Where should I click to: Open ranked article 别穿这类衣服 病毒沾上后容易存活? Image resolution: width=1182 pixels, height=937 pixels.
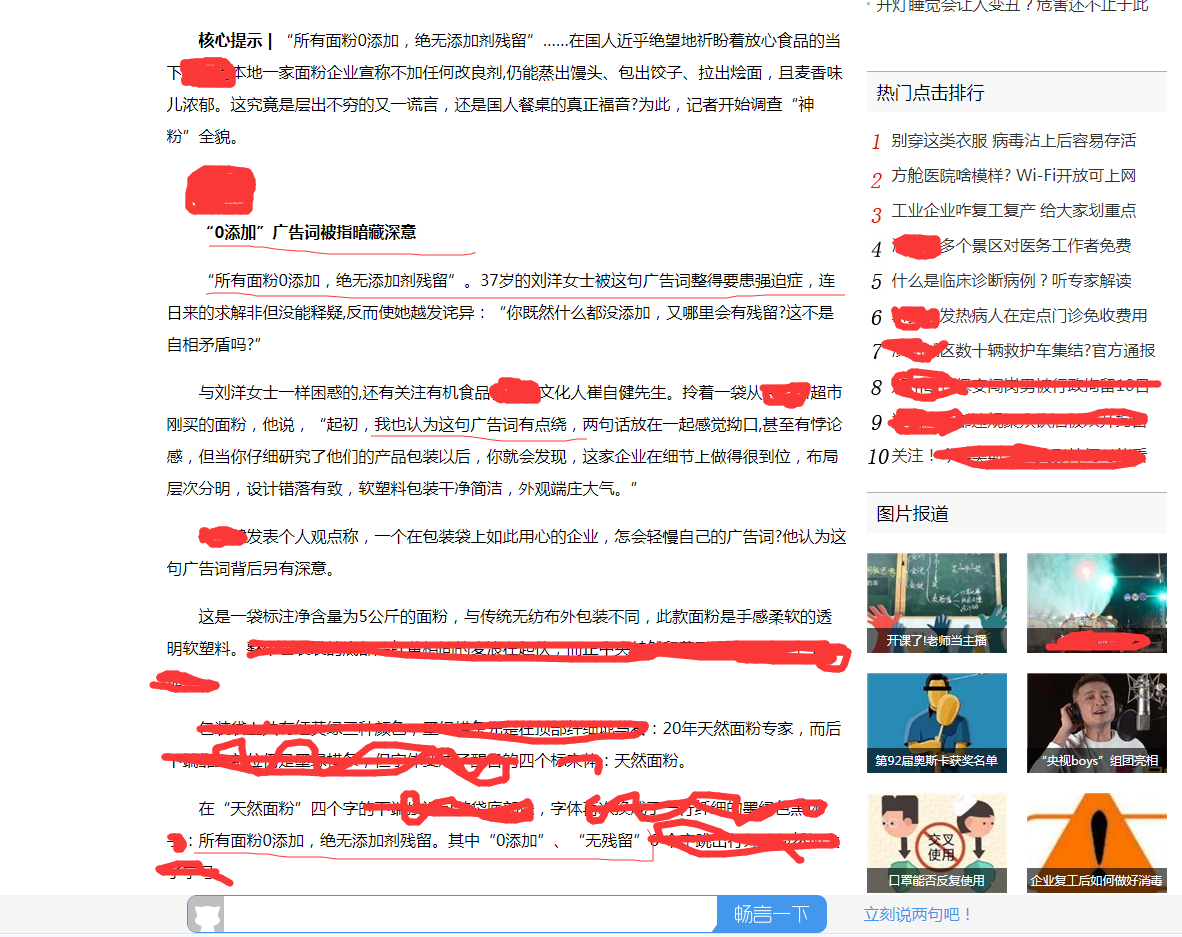pos(1012,141)
